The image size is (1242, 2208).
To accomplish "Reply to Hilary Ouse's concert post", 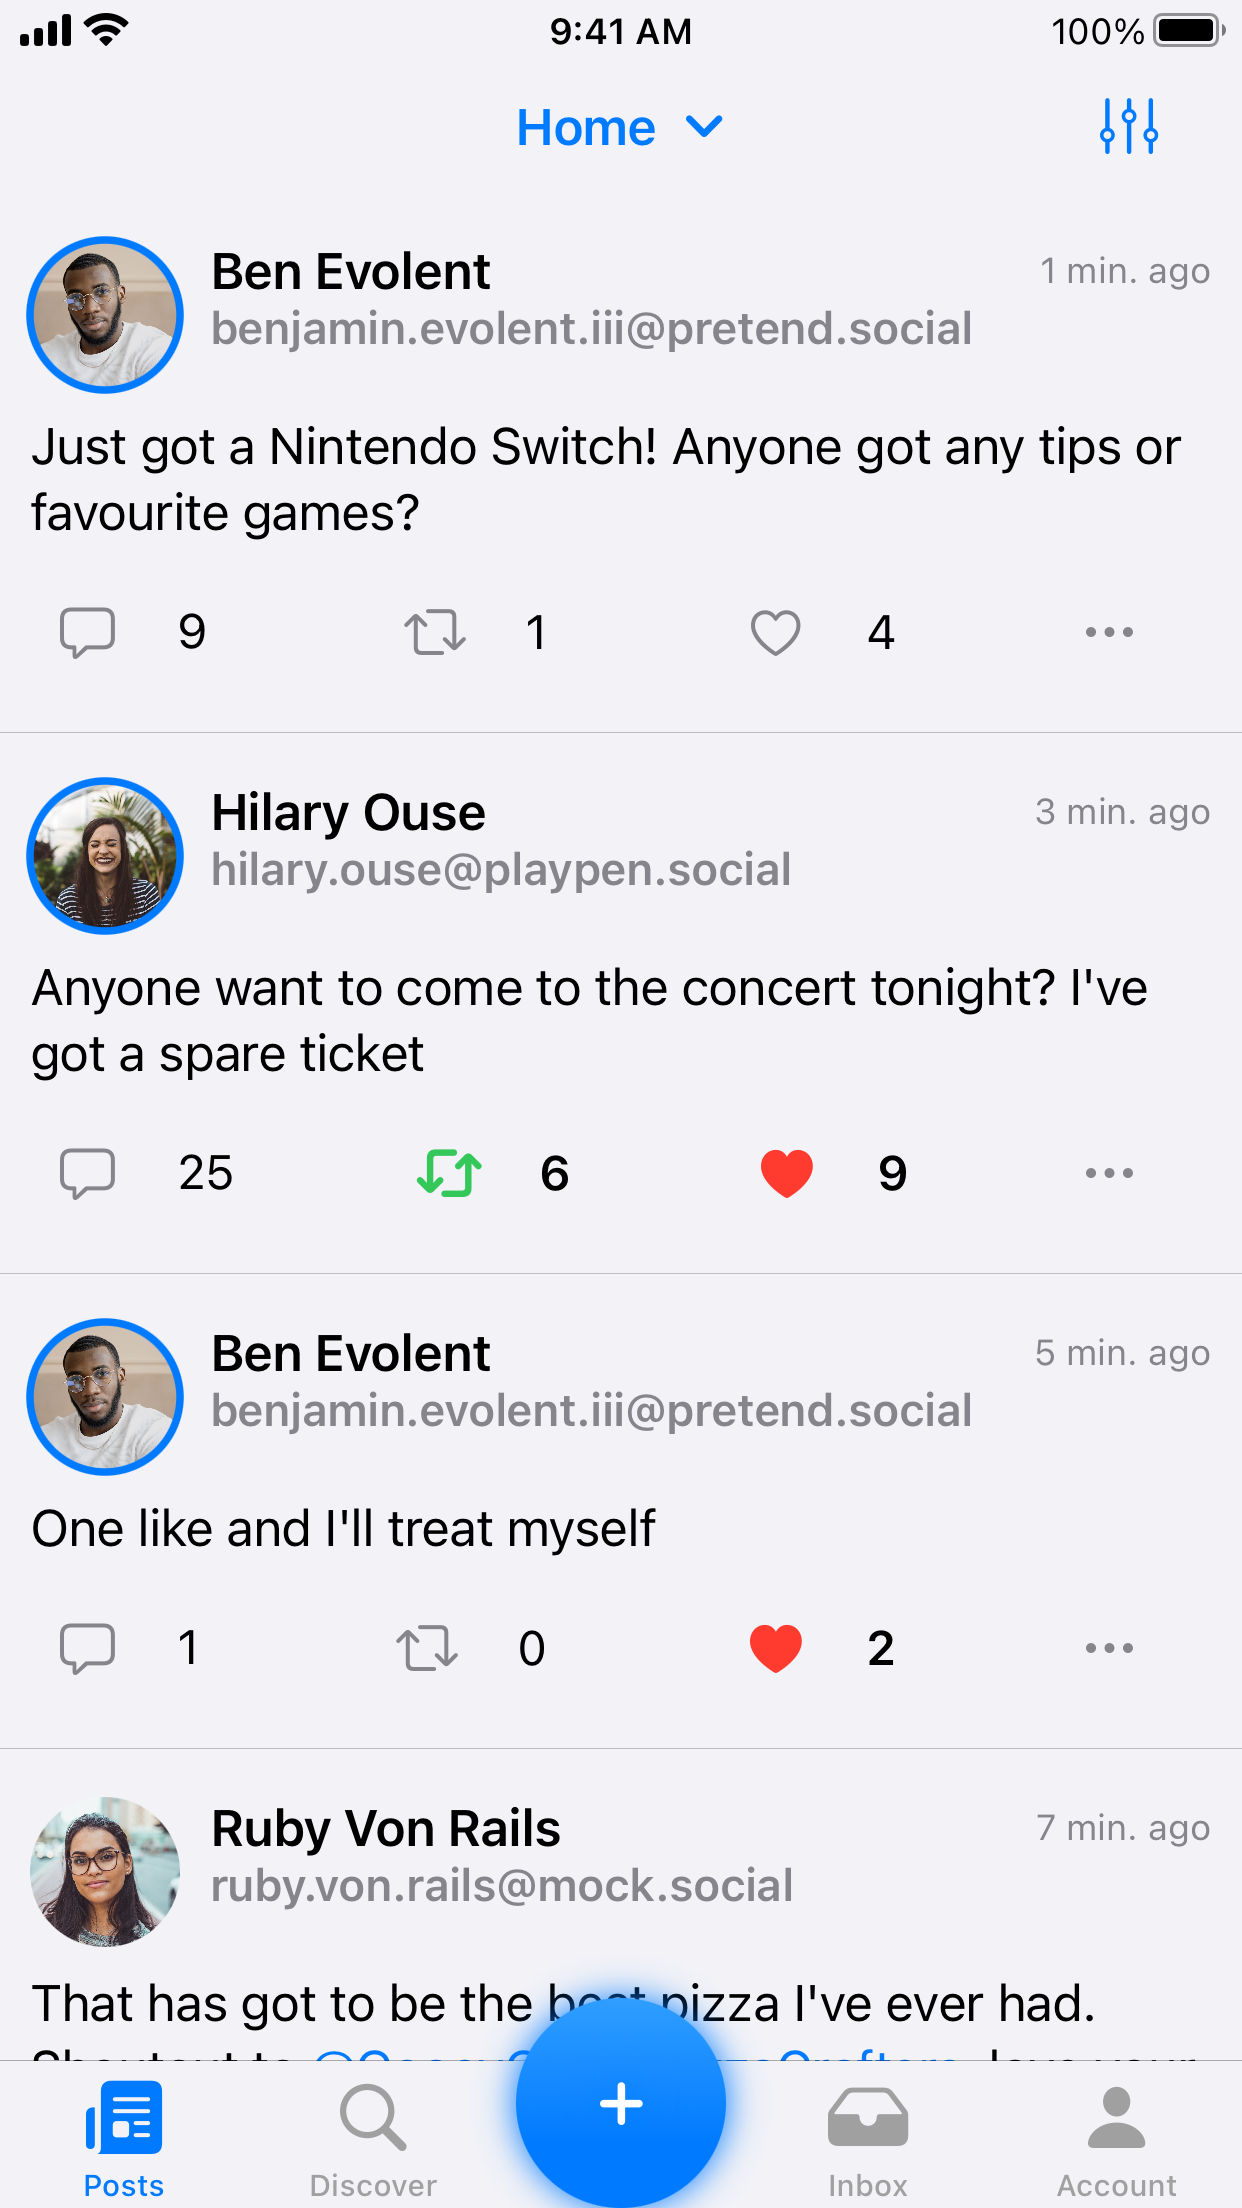I will [x=88, y=1173].
